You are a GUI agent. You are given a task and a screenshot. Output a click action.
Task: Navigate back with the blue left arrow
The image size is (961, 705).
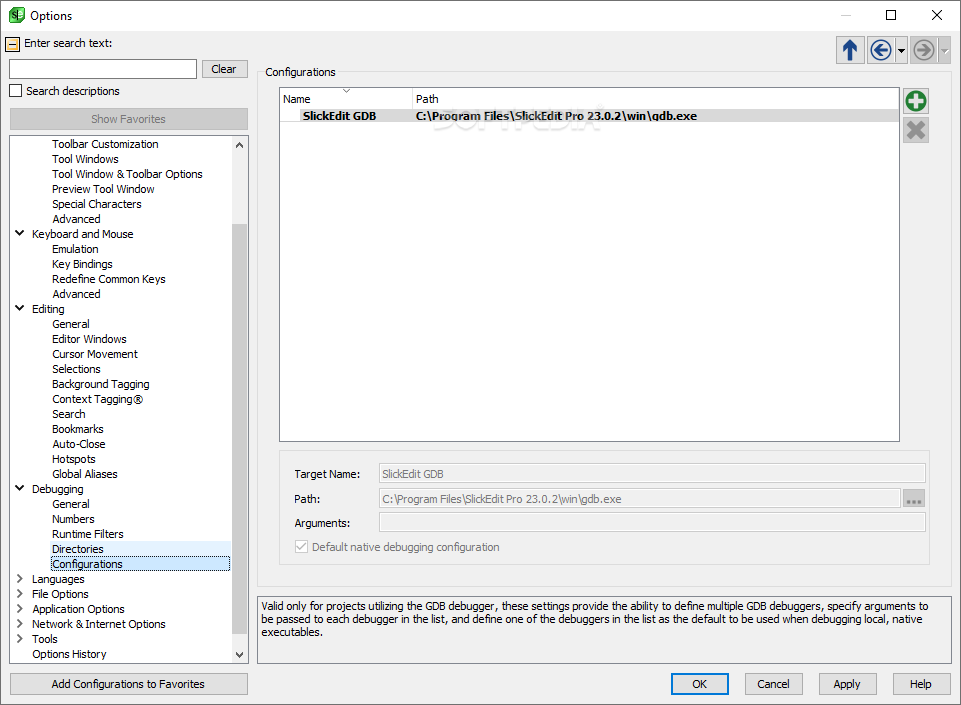point(881,50)
